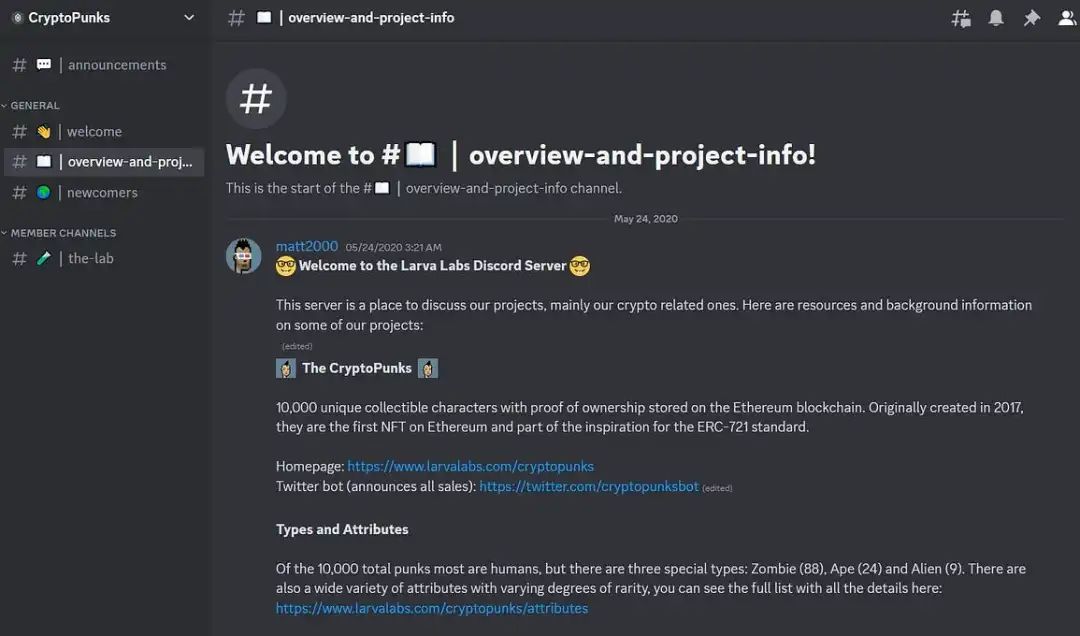
Task: Open the Threads icon in channel header
Action: click(961, 18)
